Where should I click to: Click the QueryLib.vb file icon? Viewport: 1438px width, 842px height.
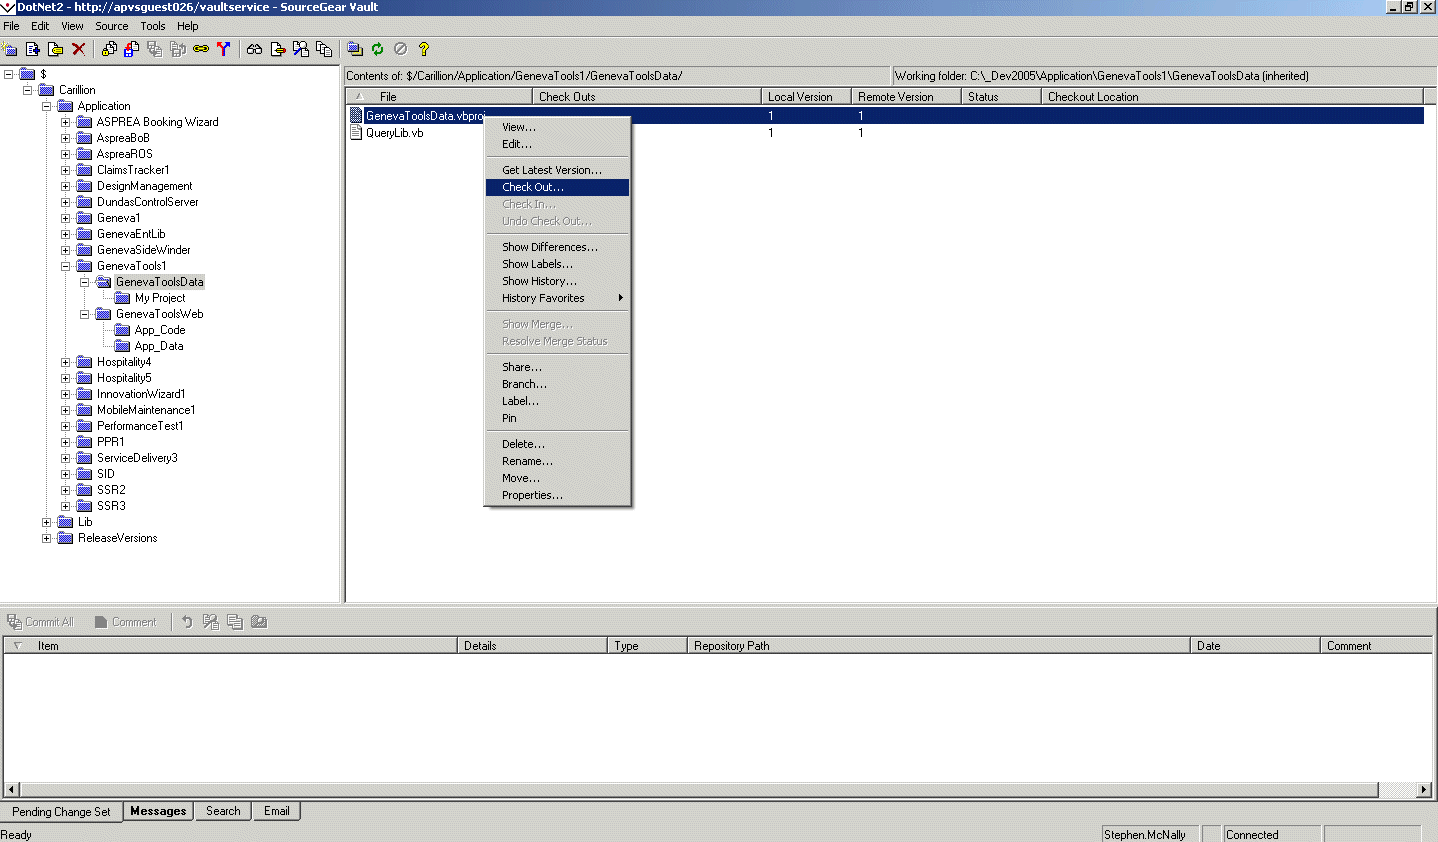(x=356, y=133)
